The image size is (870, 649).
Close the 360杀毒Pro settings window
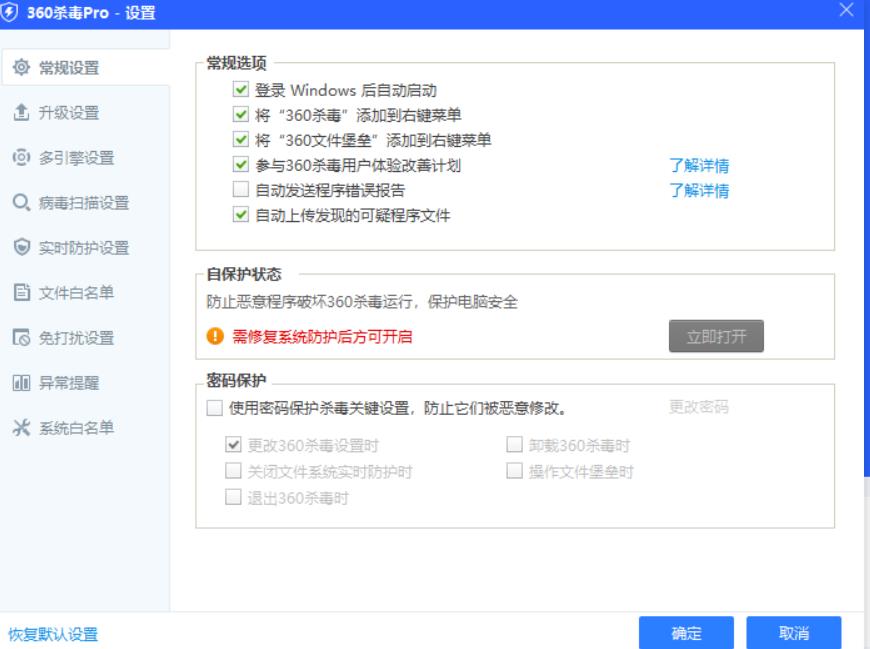[846, 10]
